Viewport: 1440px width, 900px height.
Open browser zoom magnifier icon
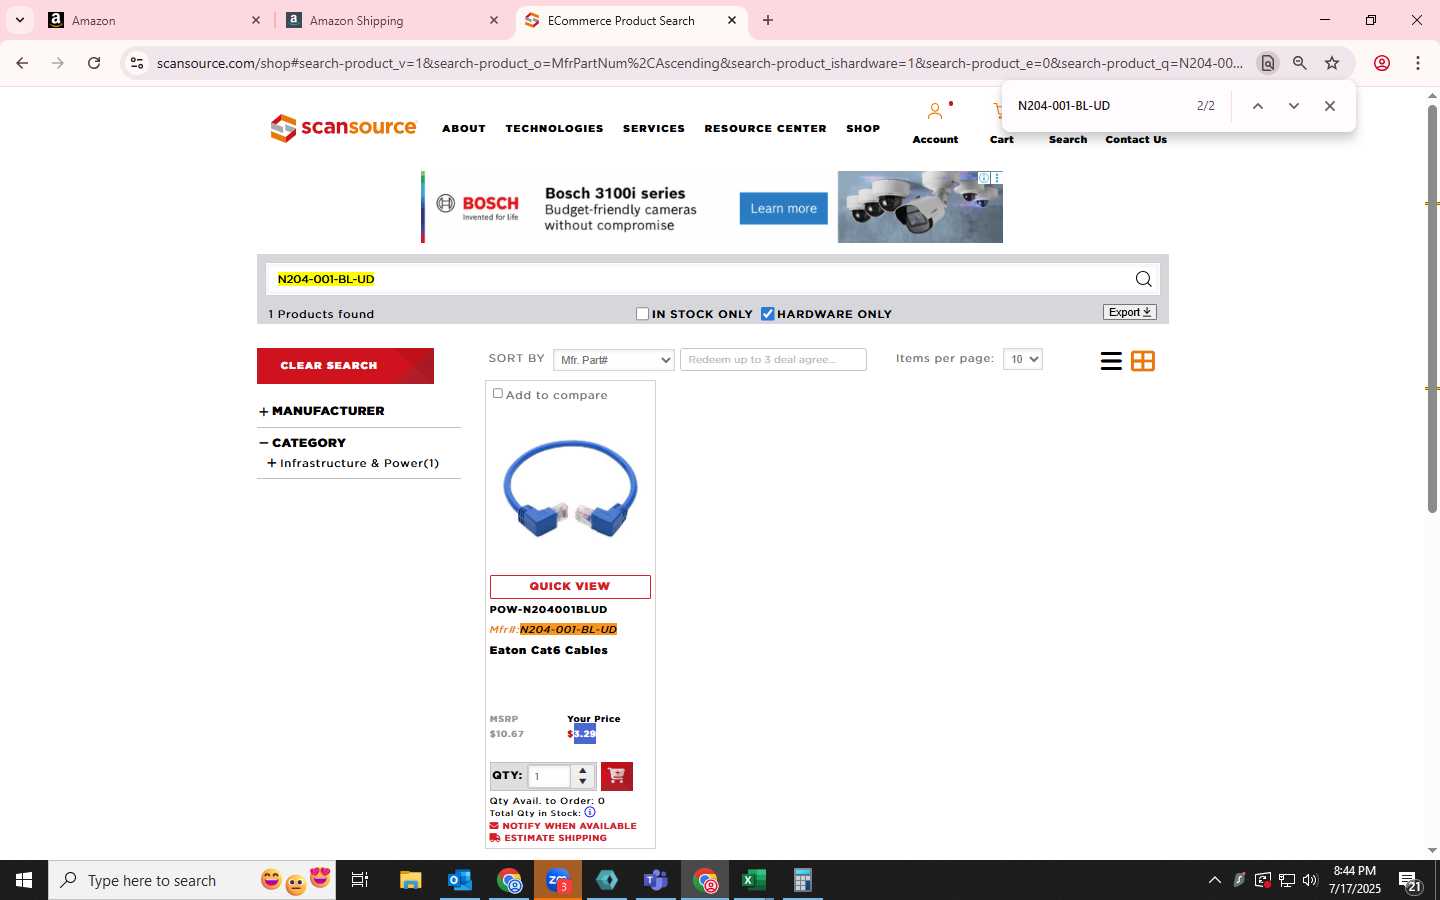[x=1300, y=63]
